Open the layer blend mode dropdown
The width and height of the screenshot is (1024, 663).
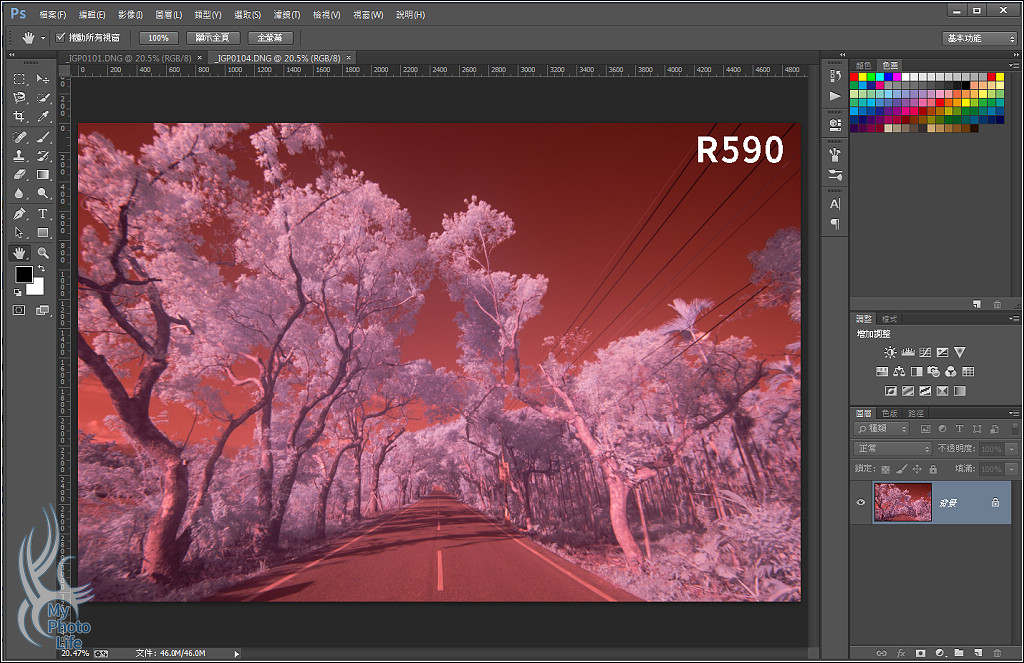(x=892, y=449)
